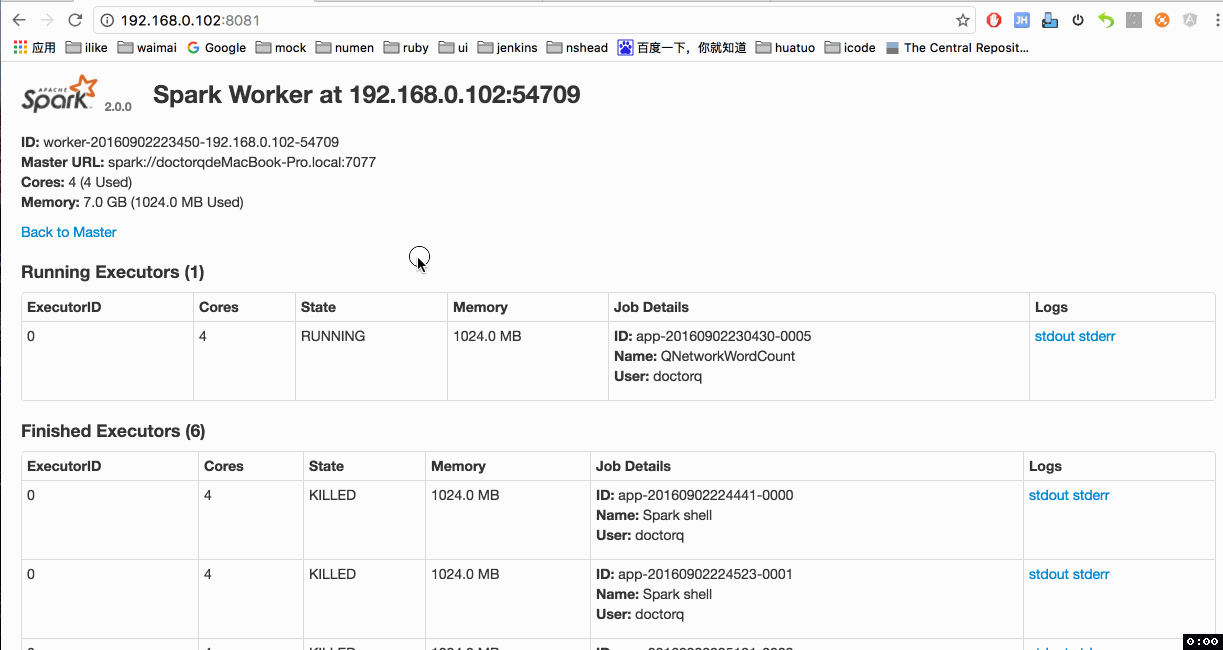Click the Job Details header in Running Executors
This screenshot has height=650, width=1223.
(x=651, y=307)
